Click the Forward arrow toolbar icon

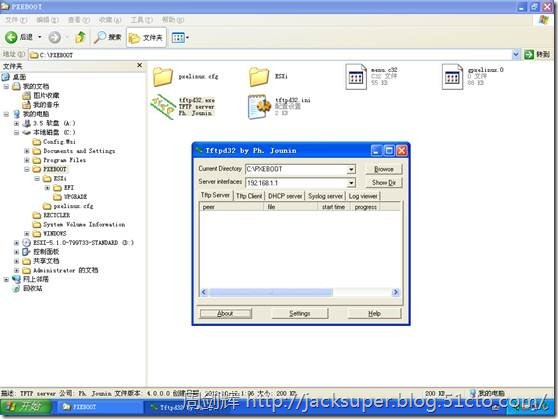pos(54,37)
